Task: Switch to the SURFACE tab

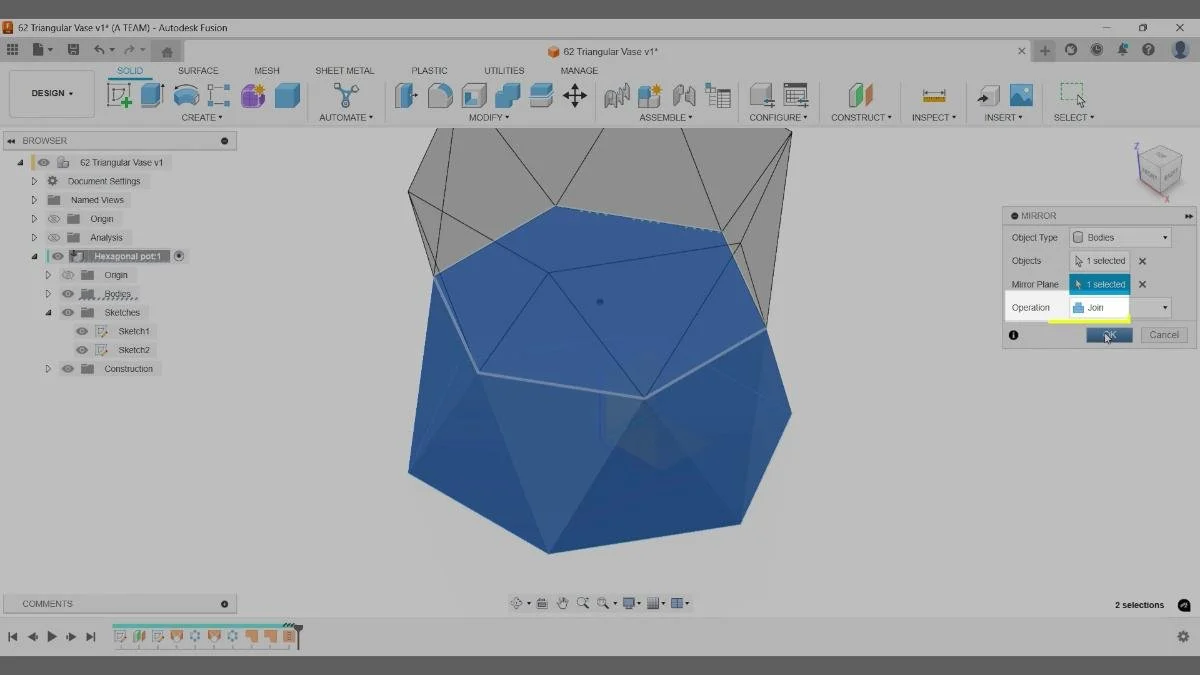Action: (x=197, y=70)
